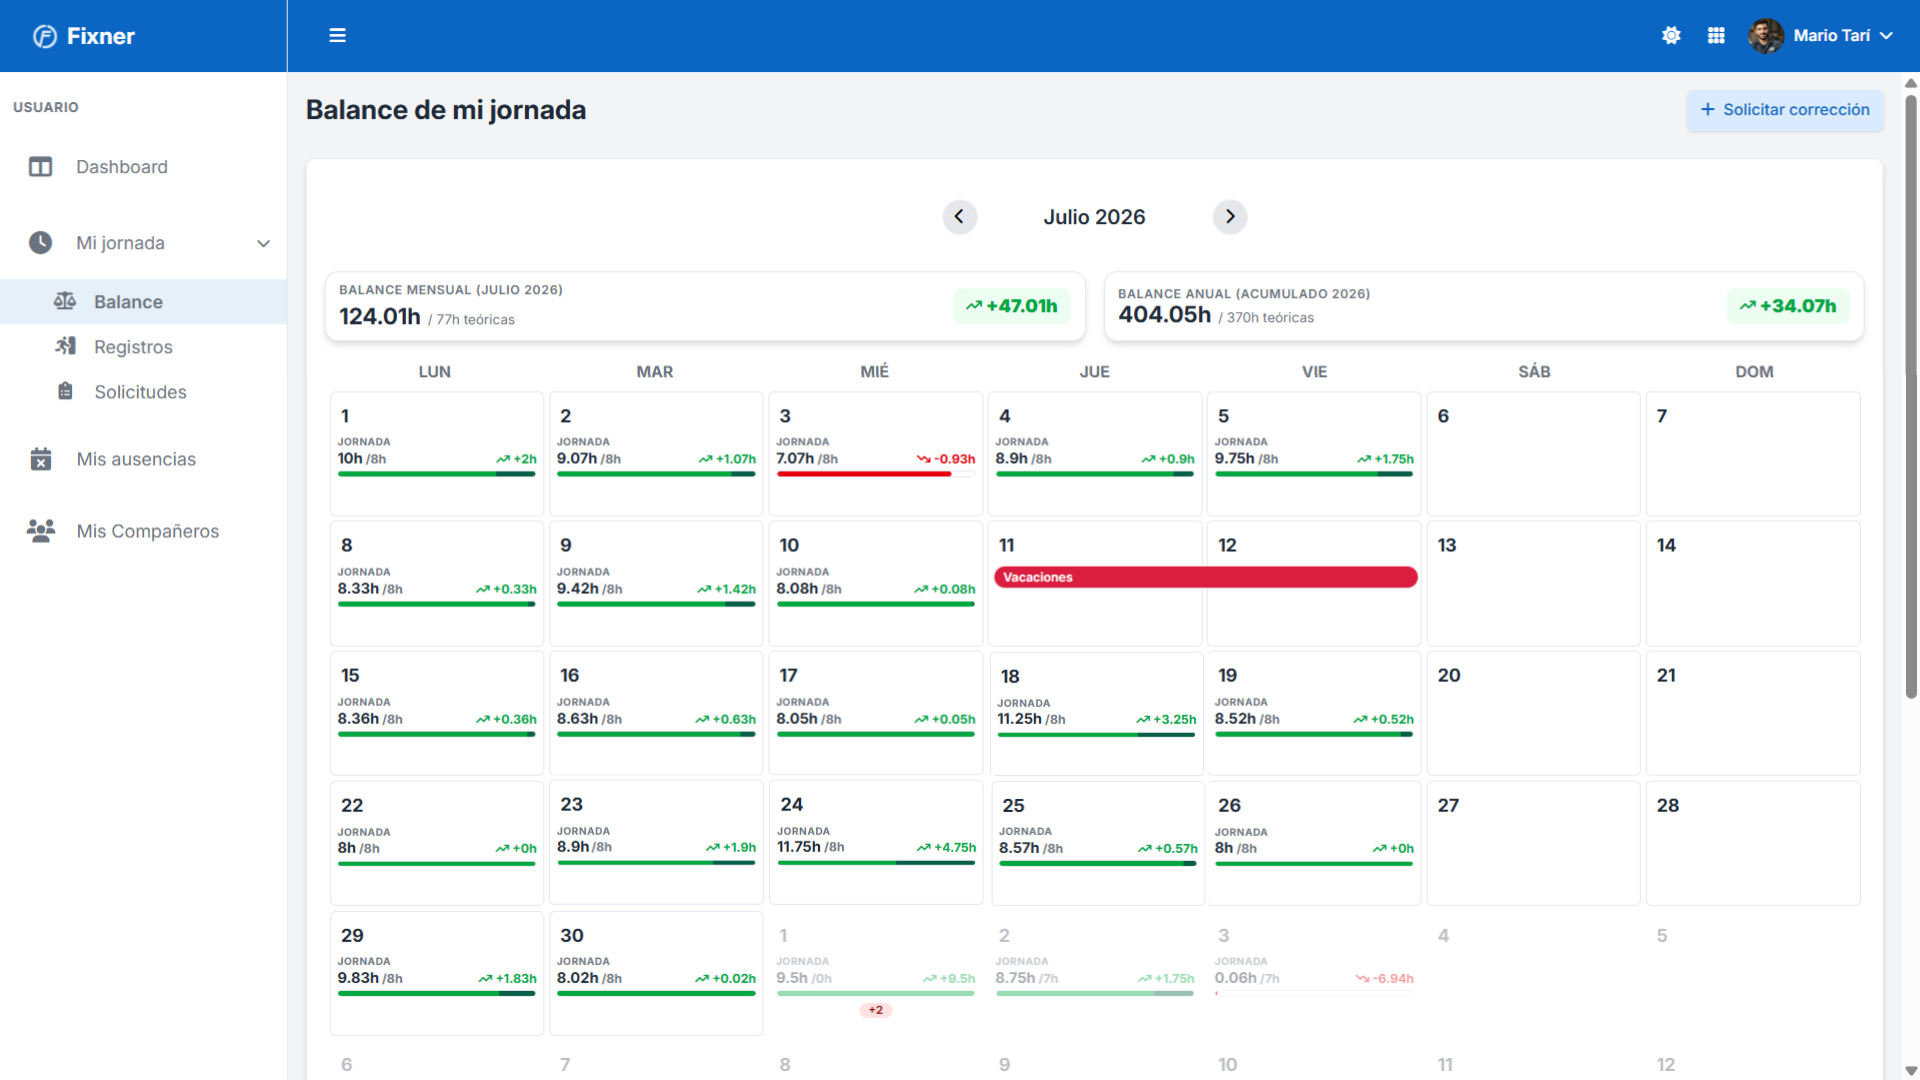This screenshot has width=1920, height=1080.
Task: Click the Solicitar corrección button
Action: click(x=1785, y=110)
